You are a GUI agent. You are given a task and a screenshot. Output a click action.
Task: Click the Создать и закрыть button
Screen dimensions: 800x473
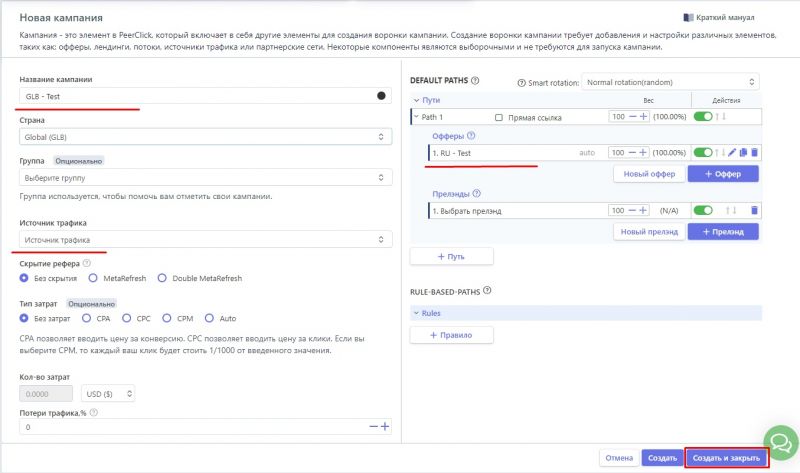726,458
